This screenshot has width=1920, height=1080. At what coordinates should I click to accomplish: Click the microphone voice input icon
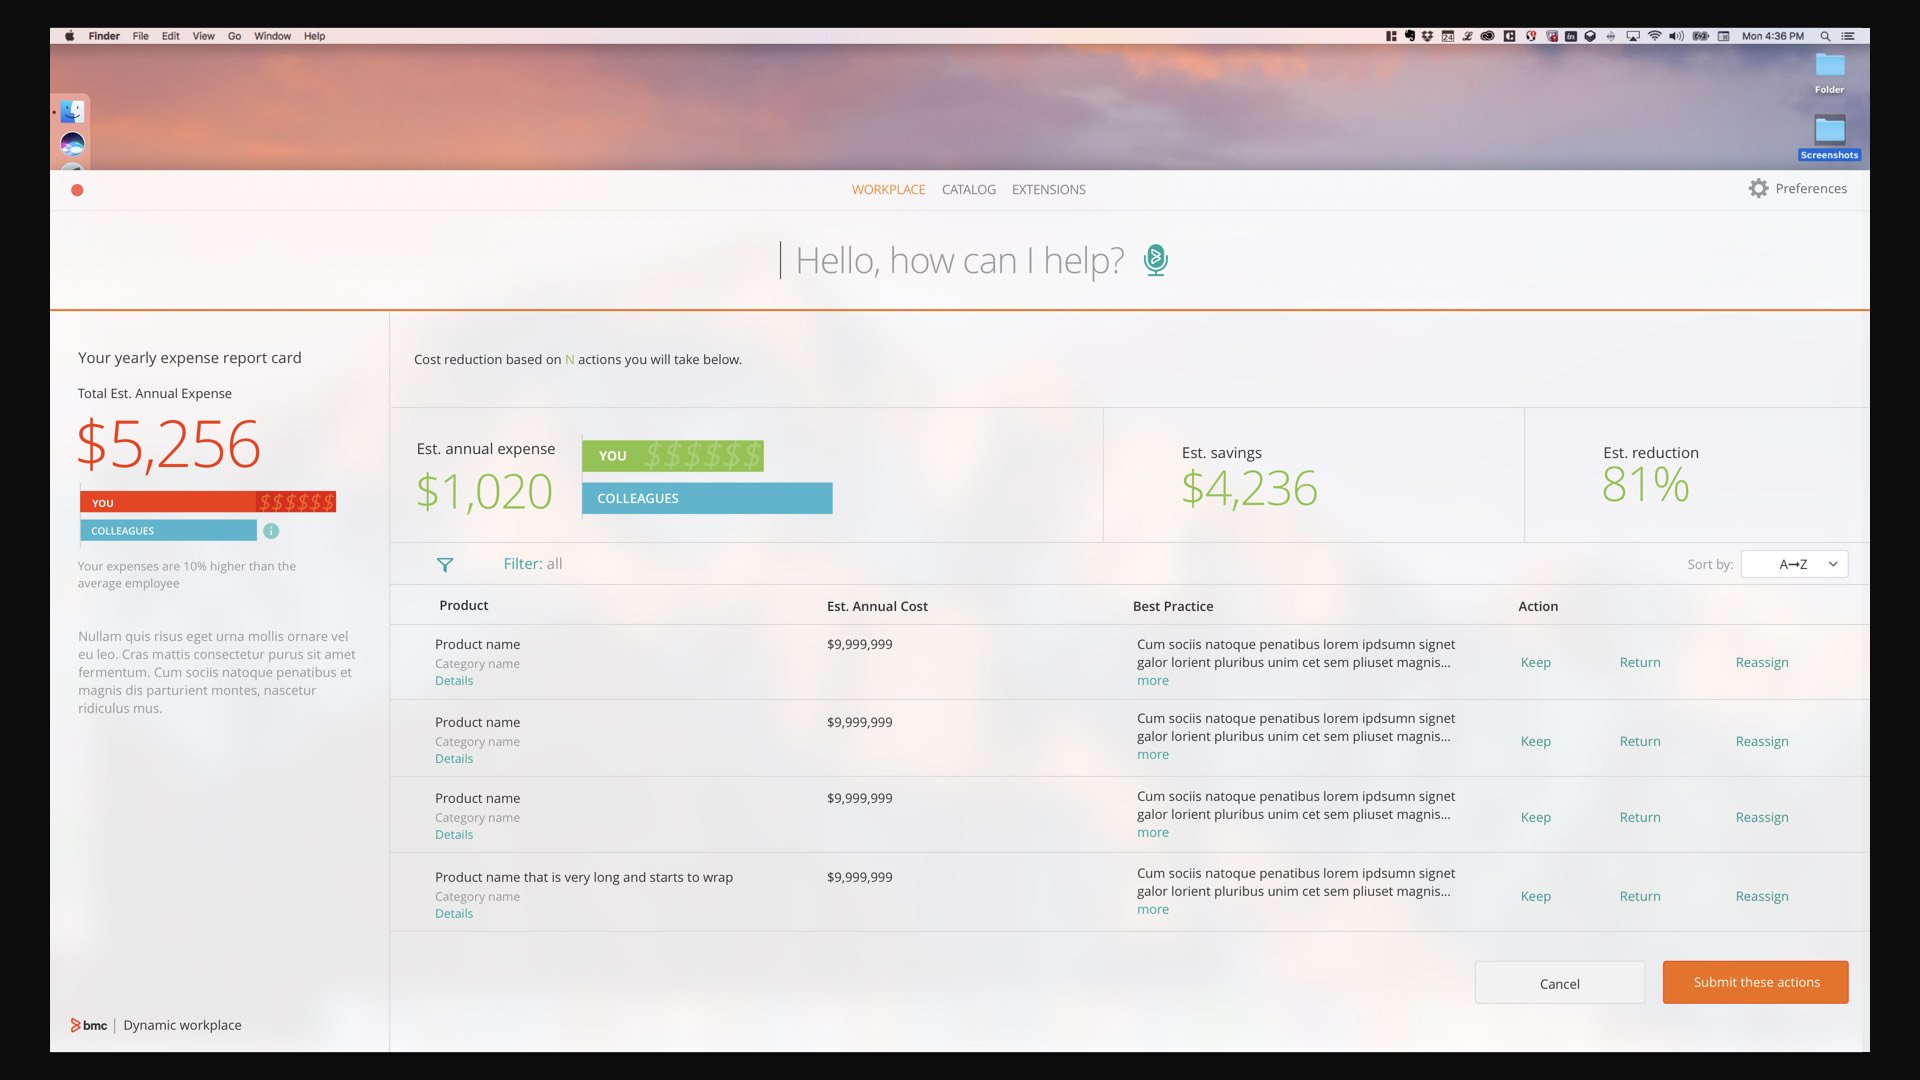[1155, 260]
